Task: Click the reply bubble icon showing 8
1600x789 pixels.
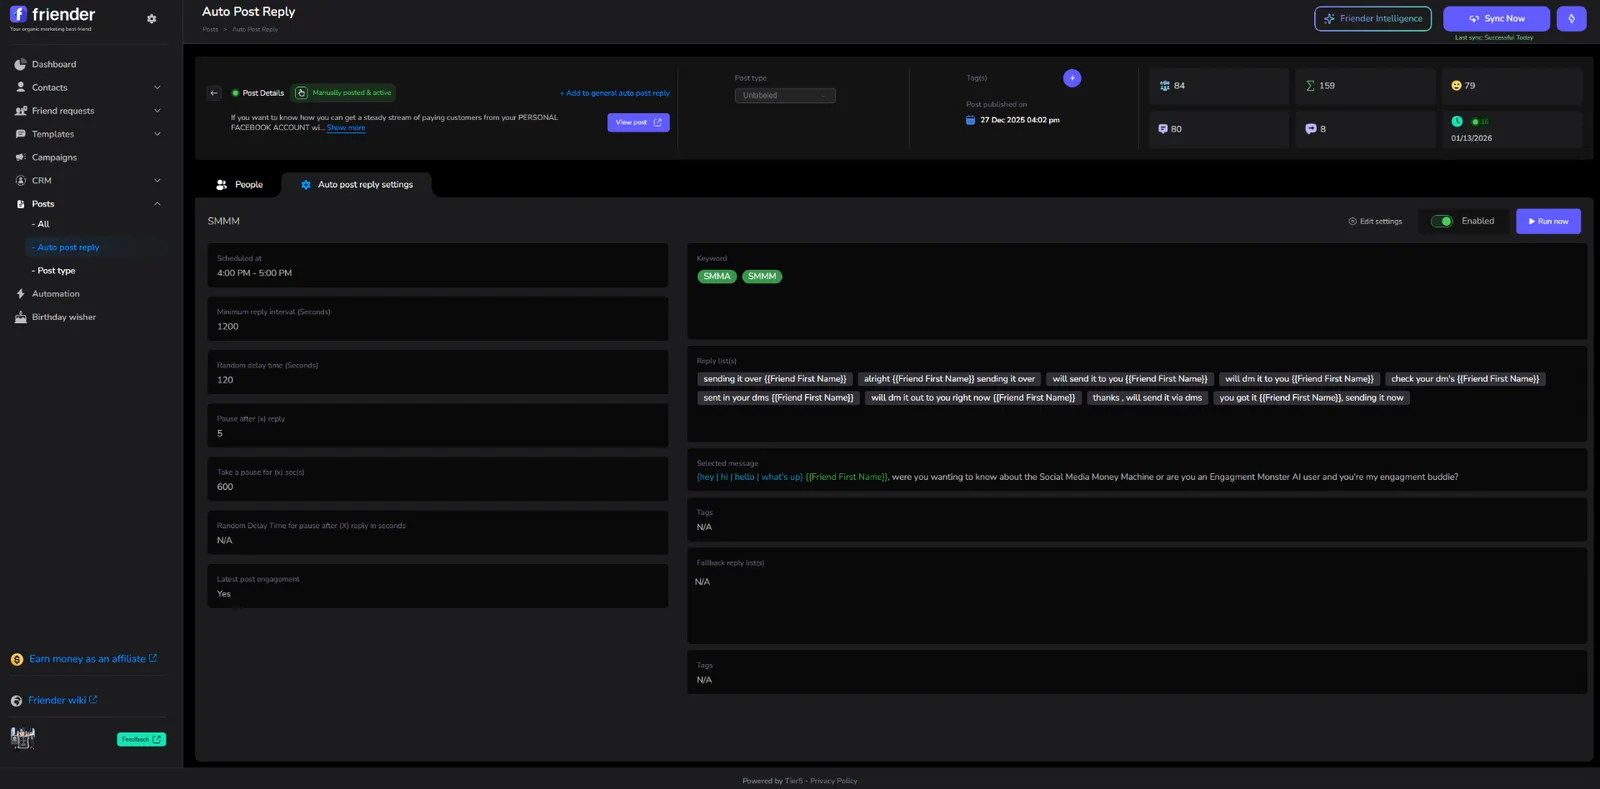Action: click(x=1311, y=129)
